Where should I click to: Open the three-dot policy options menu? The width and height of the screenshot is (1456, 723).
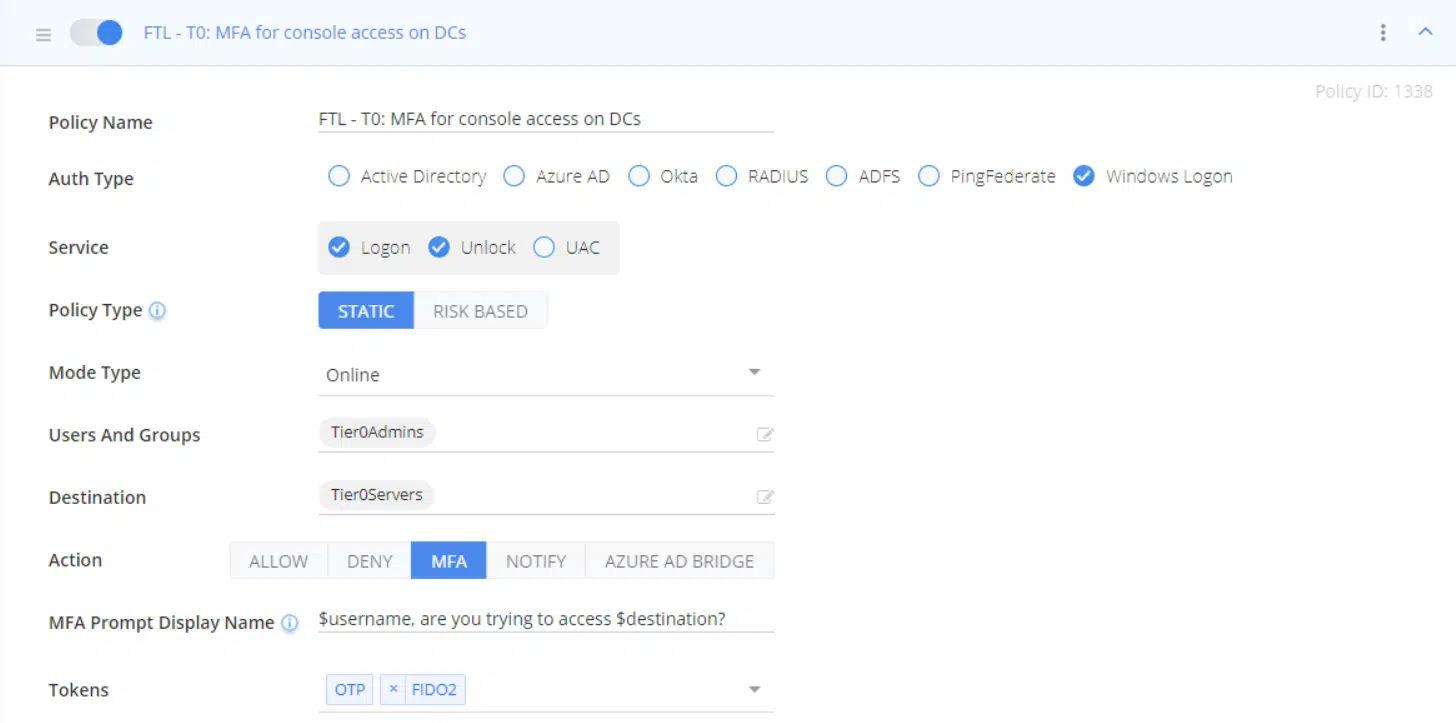[x=1383, y=33]
